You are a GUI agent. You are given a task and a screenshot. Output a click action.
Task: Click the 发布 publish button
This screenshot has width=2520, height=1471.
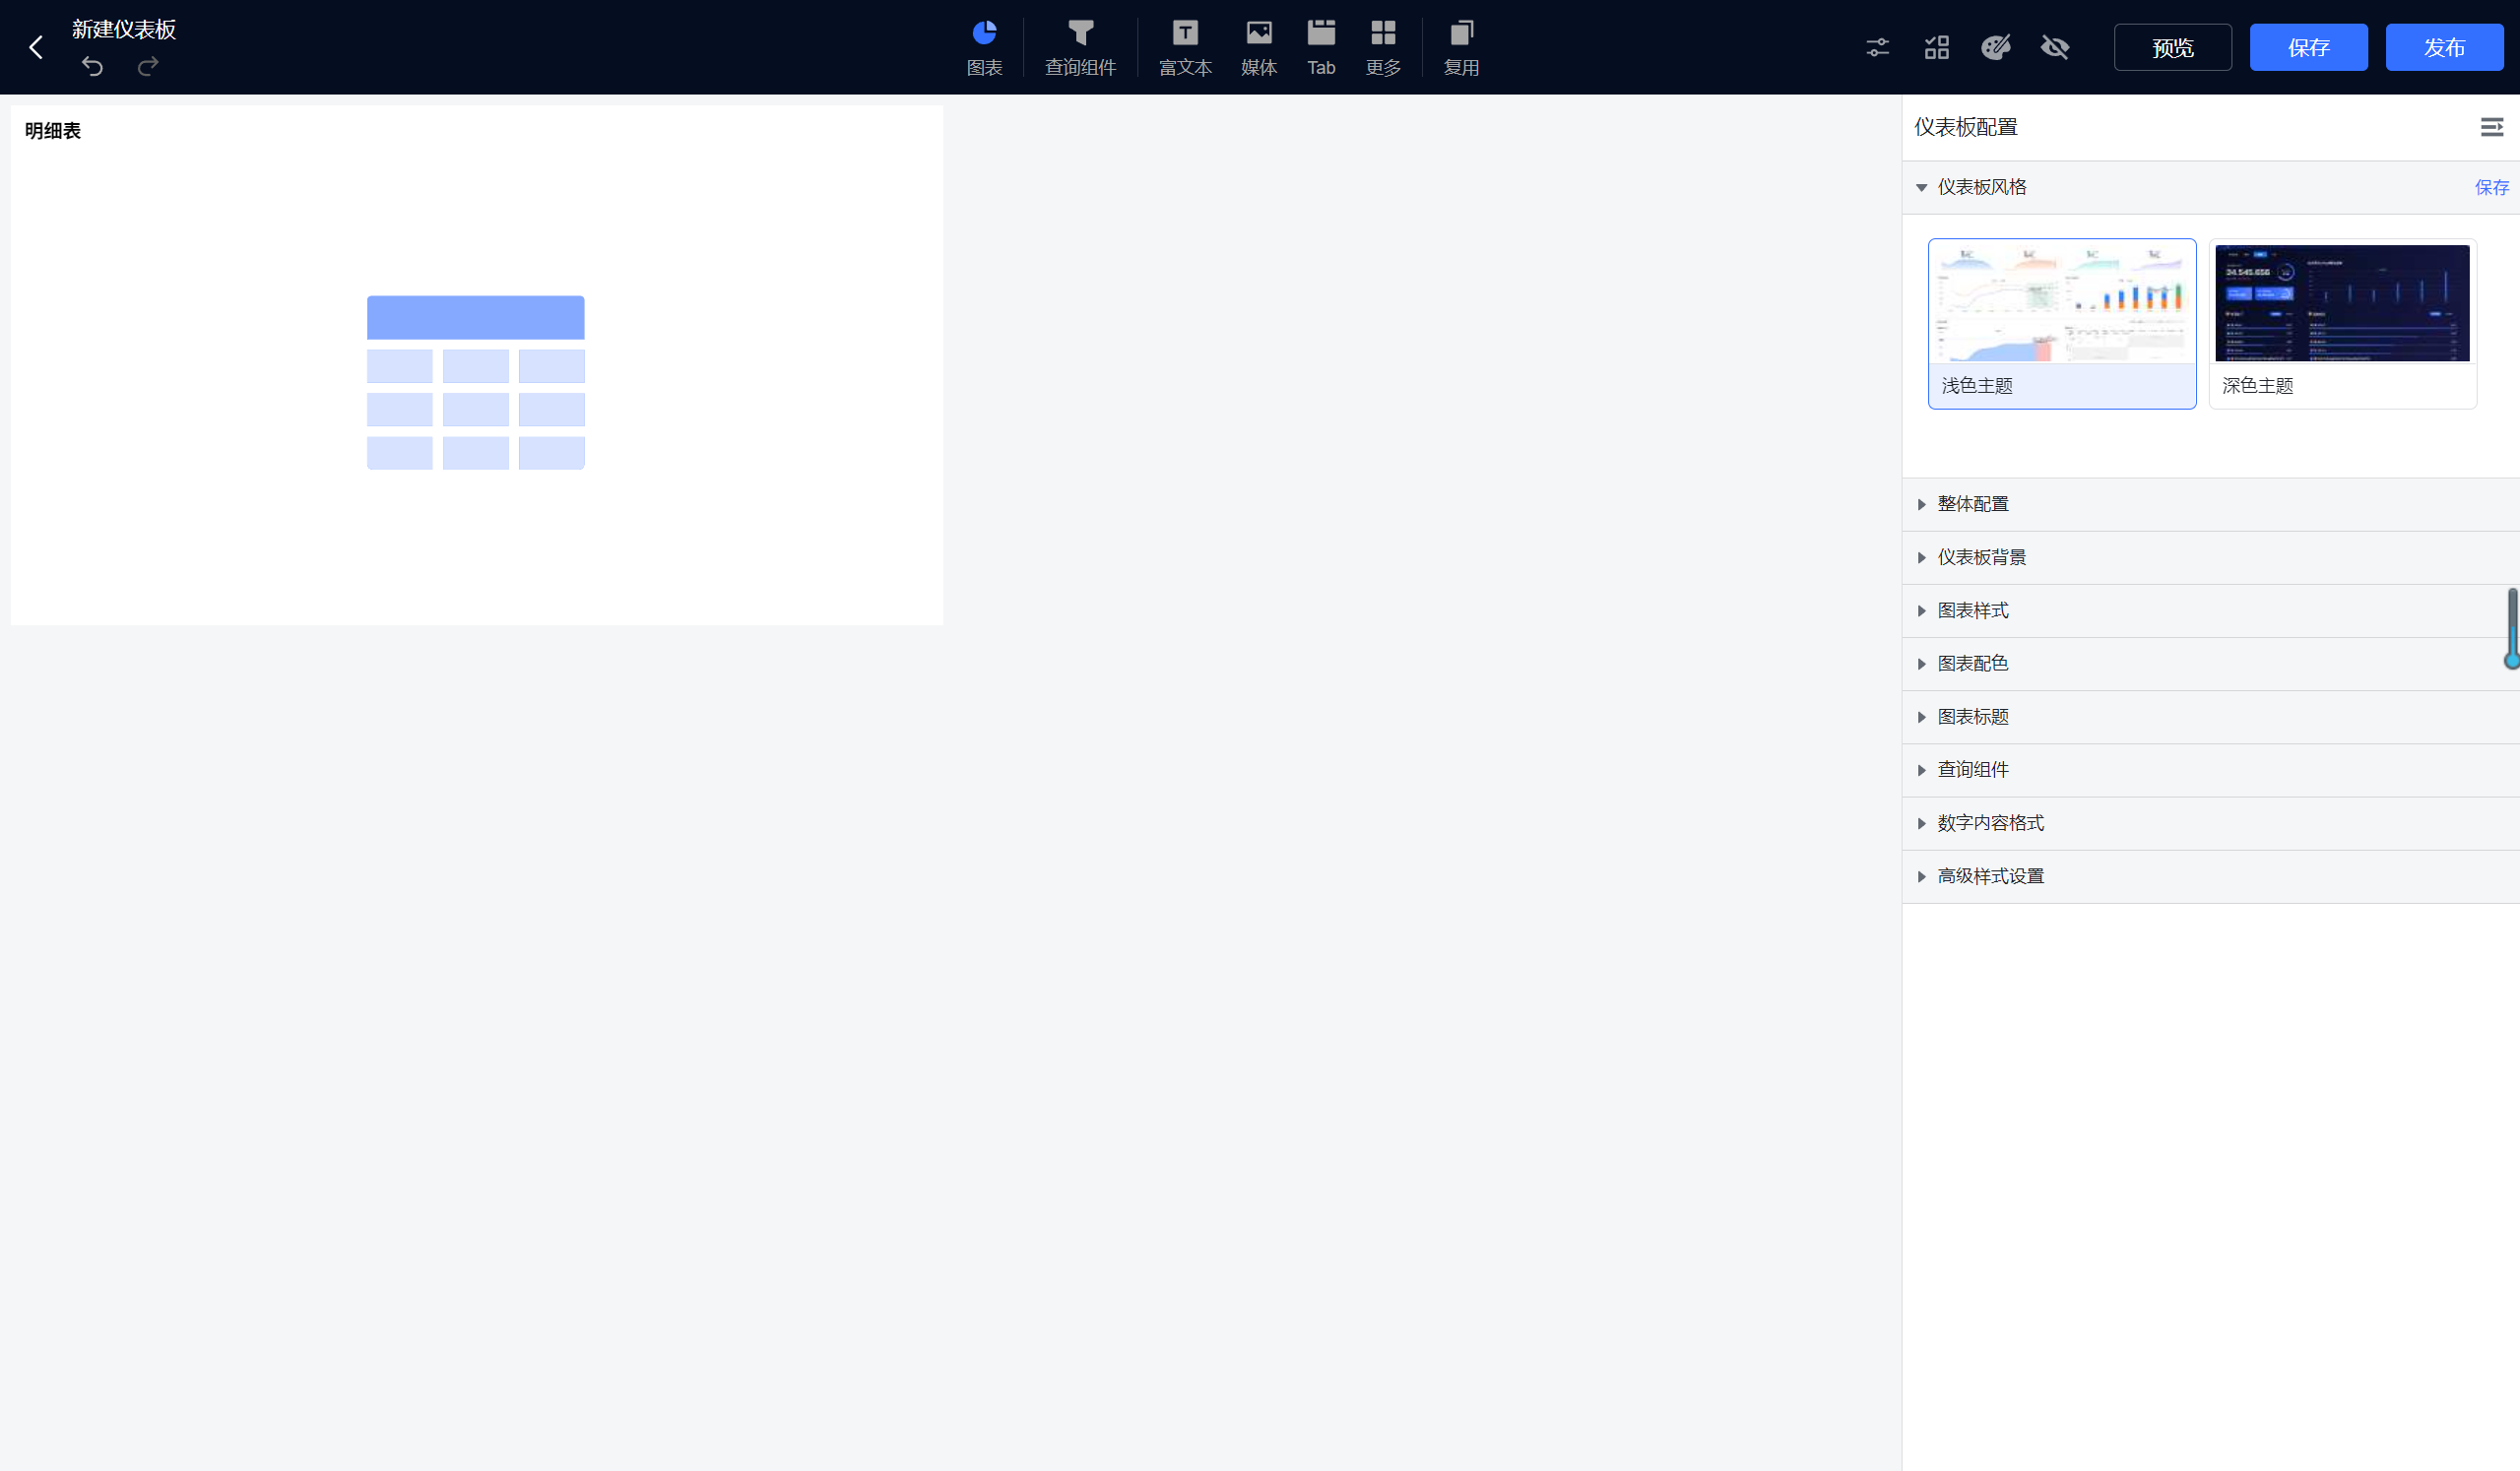coord(2443,47)
